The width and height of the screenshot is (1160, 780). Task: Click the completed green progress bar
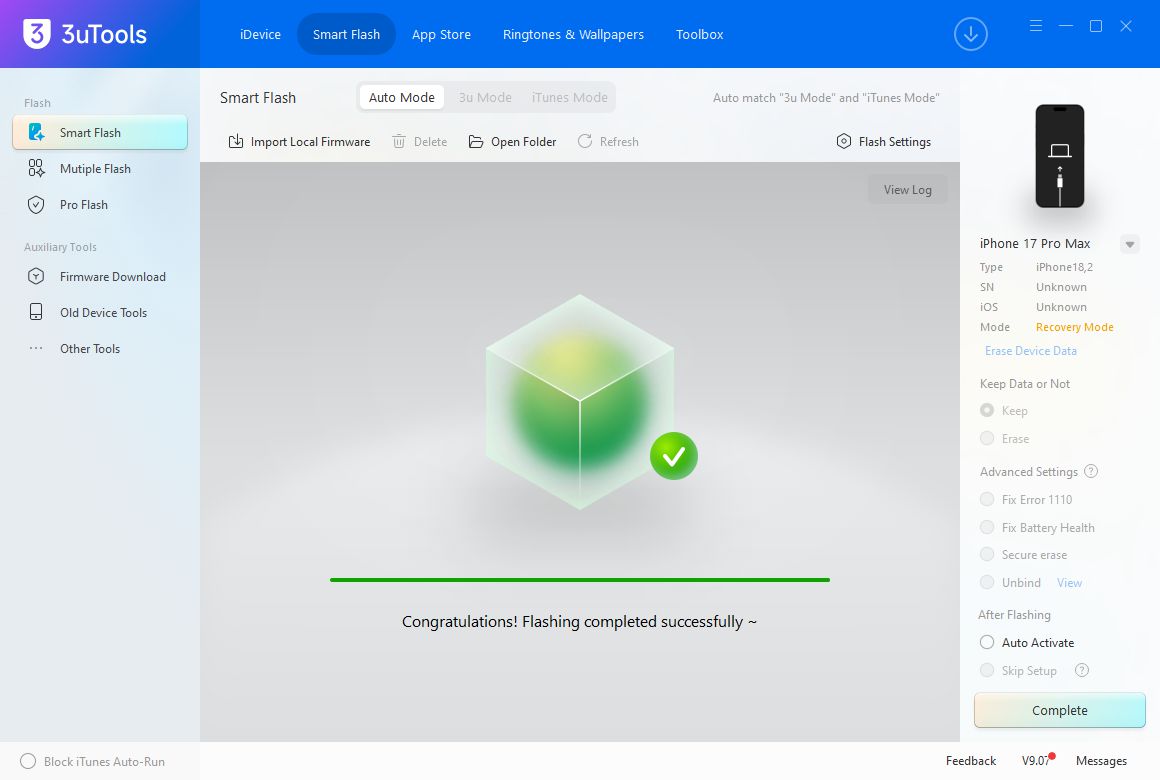click(580, 580)
